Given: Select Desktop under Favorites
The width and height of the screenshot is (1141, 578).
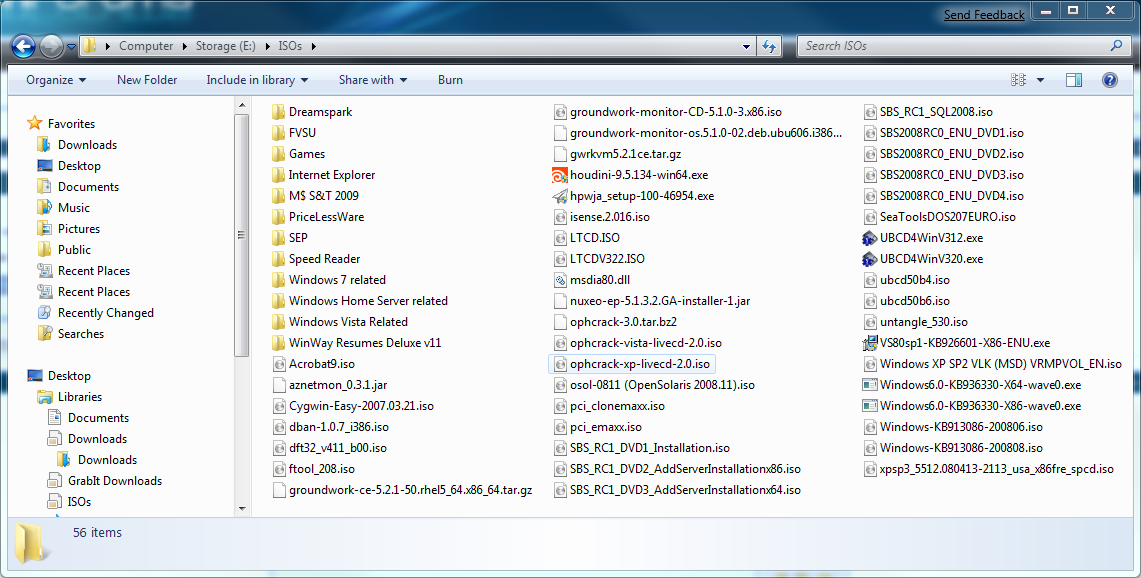Looking at the screenshot, I should point(79,166).
